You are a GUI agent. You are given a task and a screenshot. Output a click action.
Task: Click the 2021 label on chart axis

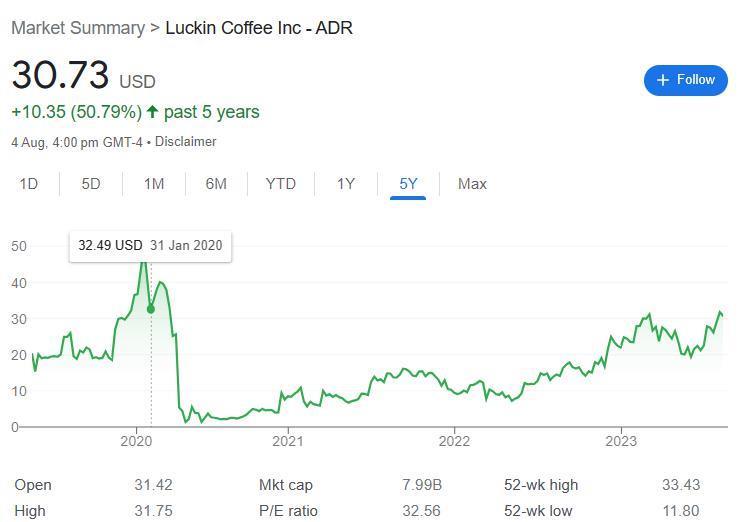287,441
